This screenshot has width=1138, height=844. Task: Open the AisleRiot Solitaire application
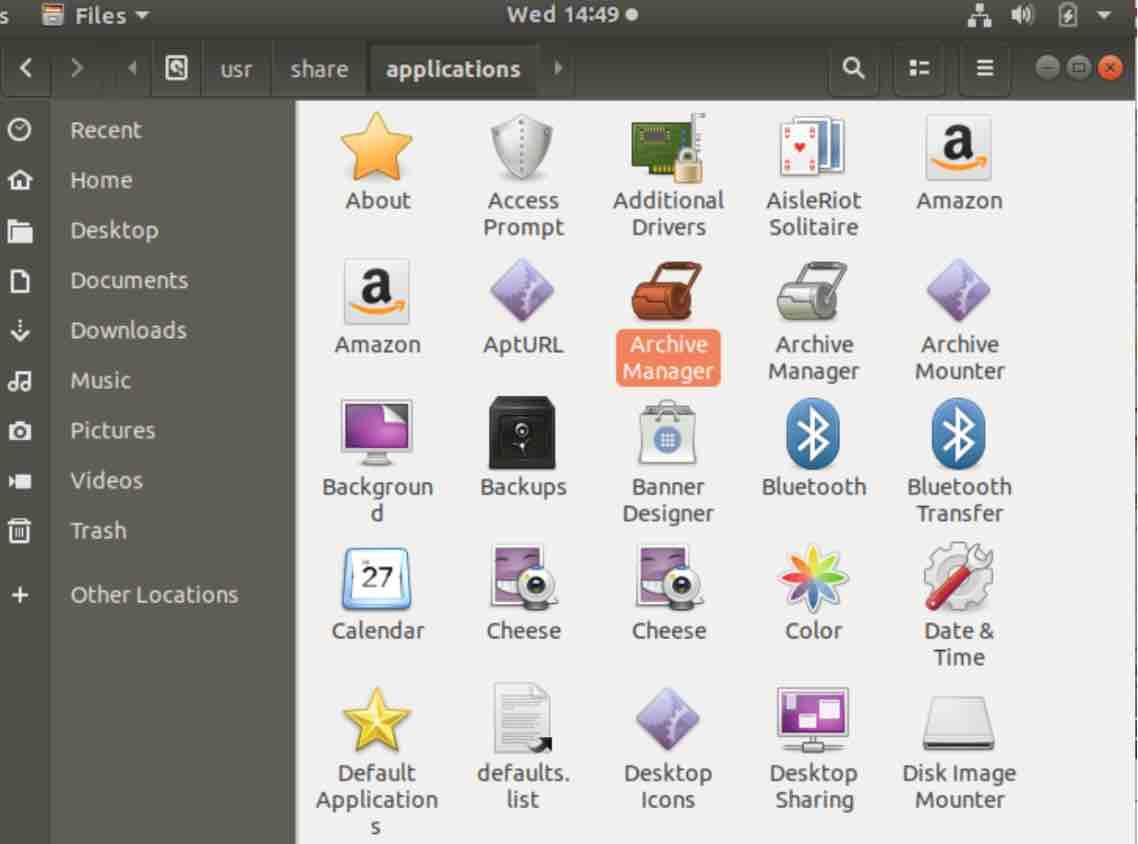(x=814, y=148)
